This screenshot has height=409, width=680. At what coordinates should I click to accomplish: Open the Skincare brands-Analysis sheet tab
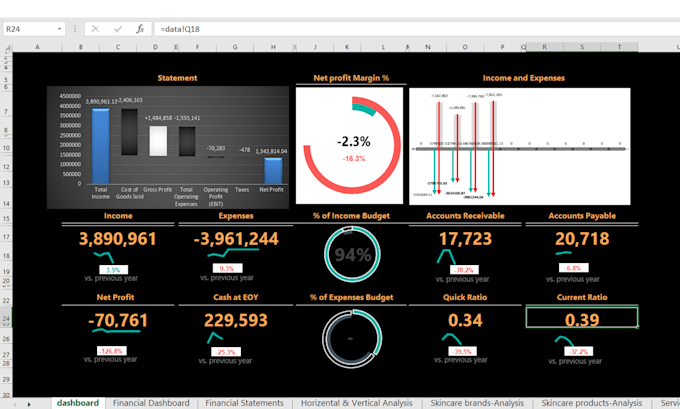(477, 403)
